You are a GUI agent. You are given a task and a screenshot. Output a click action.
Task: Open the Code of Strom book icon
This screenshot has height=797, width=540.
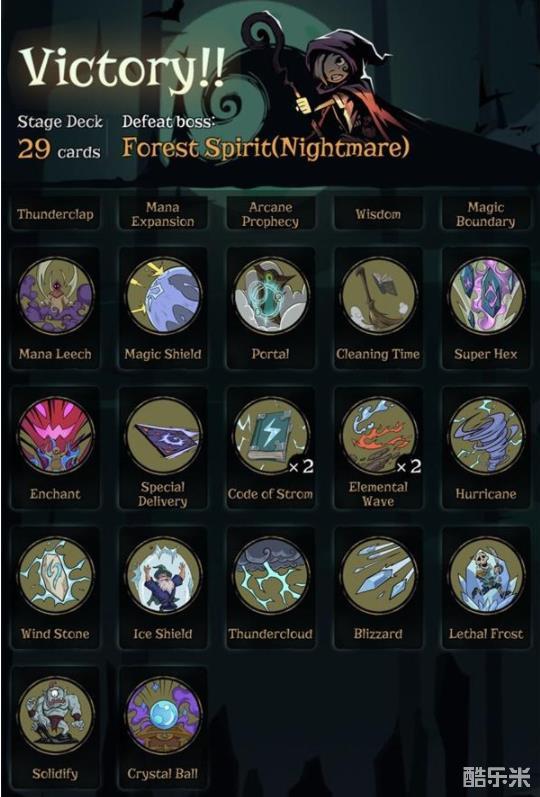click(271, 436)
